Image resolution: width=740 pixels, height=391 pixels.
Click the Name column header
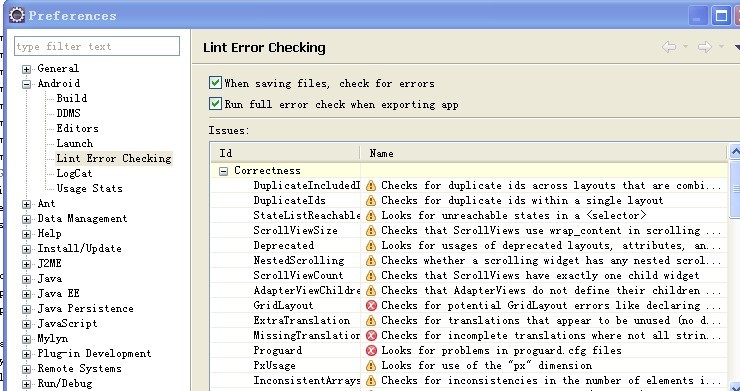pyautogui.click(x=544, y=153)
